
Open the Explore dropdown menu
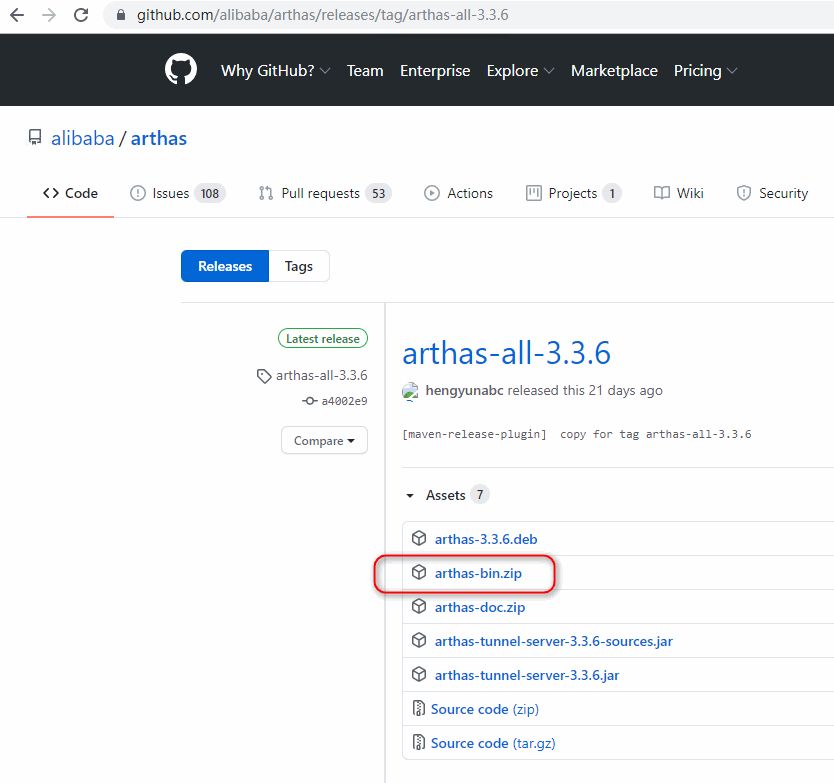[x=520, y=71]
